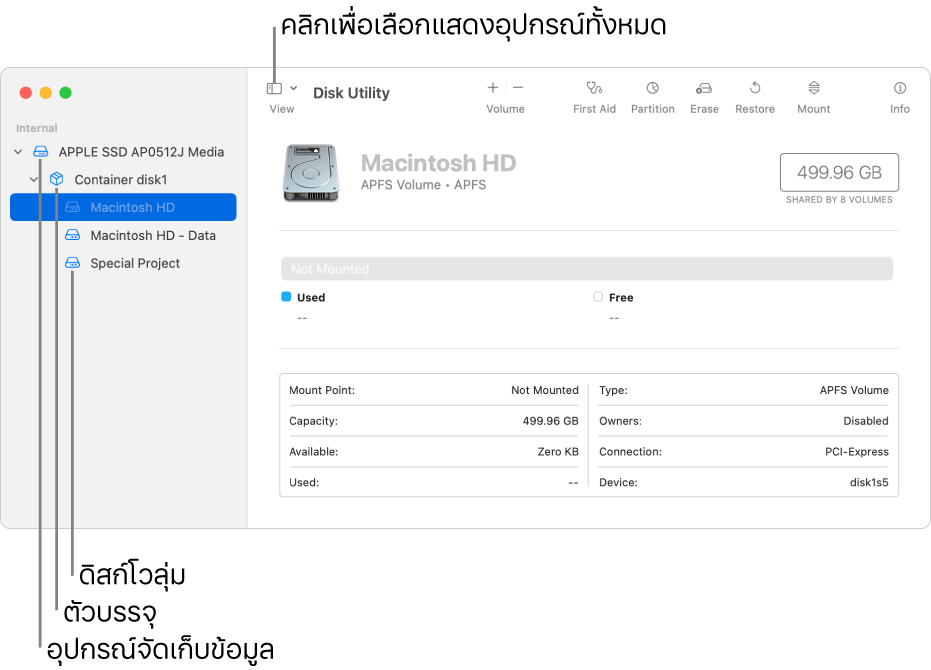The width and height of the screenshot is (931, 670).
Task: Click the Volume toolbar label
Action: [x=505, y=109]
